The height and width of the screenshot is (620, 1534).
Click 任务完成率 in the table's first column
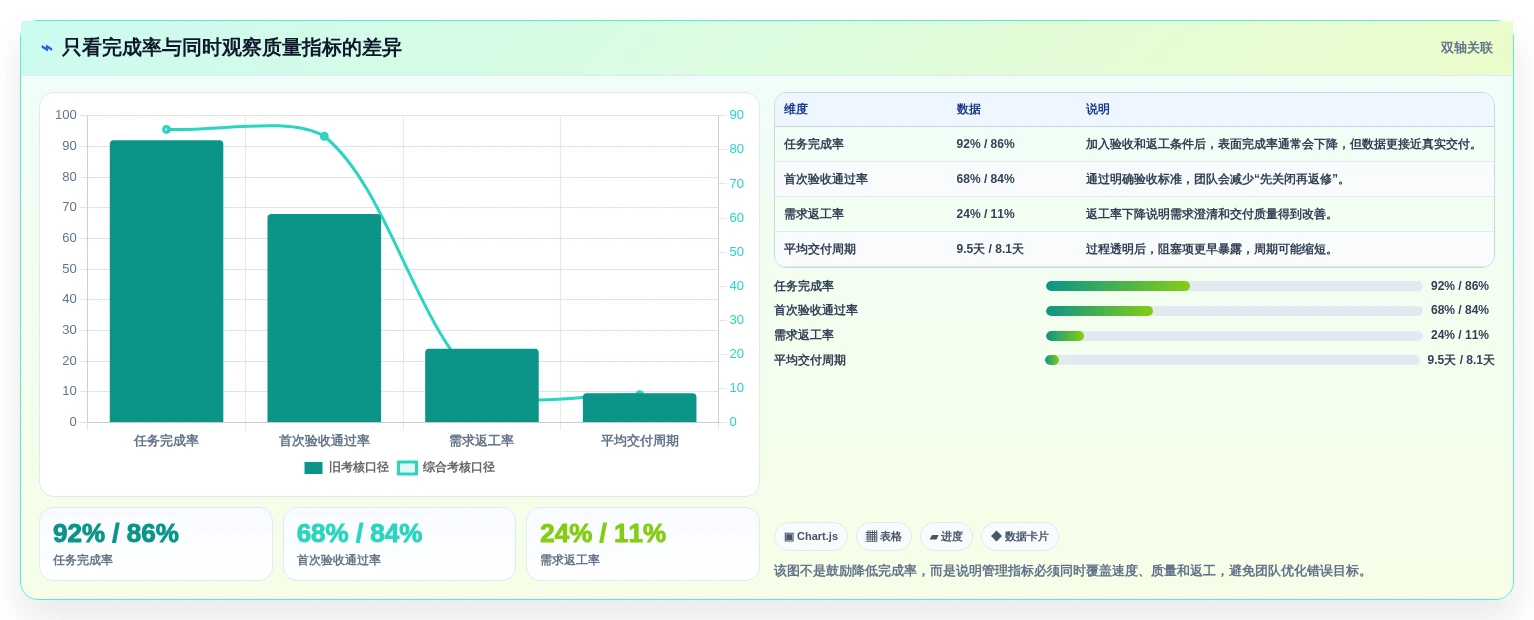(x=814, y=144)
